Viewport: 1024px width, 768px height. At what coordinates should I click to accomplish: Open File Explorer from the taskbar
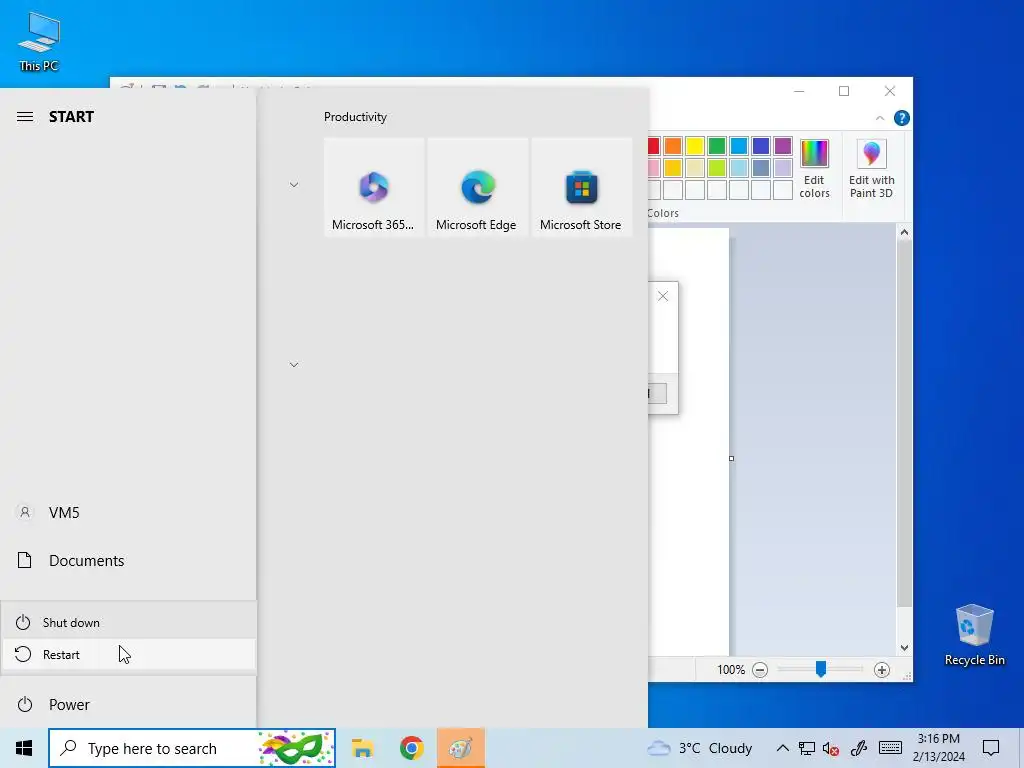(x=362, y=748)
